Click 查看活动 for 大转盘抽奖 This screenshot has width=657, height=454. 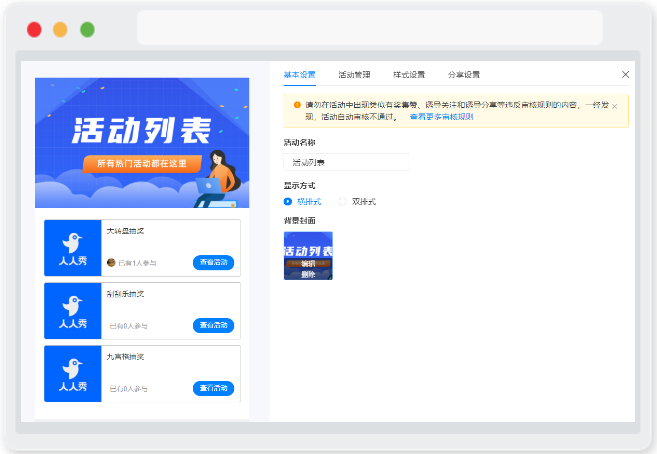(213, 262)
